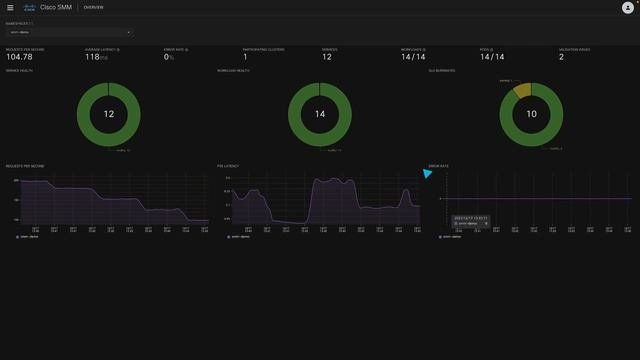Click the 118 ms average latency value
Viewport: 640px width, 360px height.
(96, 57)
